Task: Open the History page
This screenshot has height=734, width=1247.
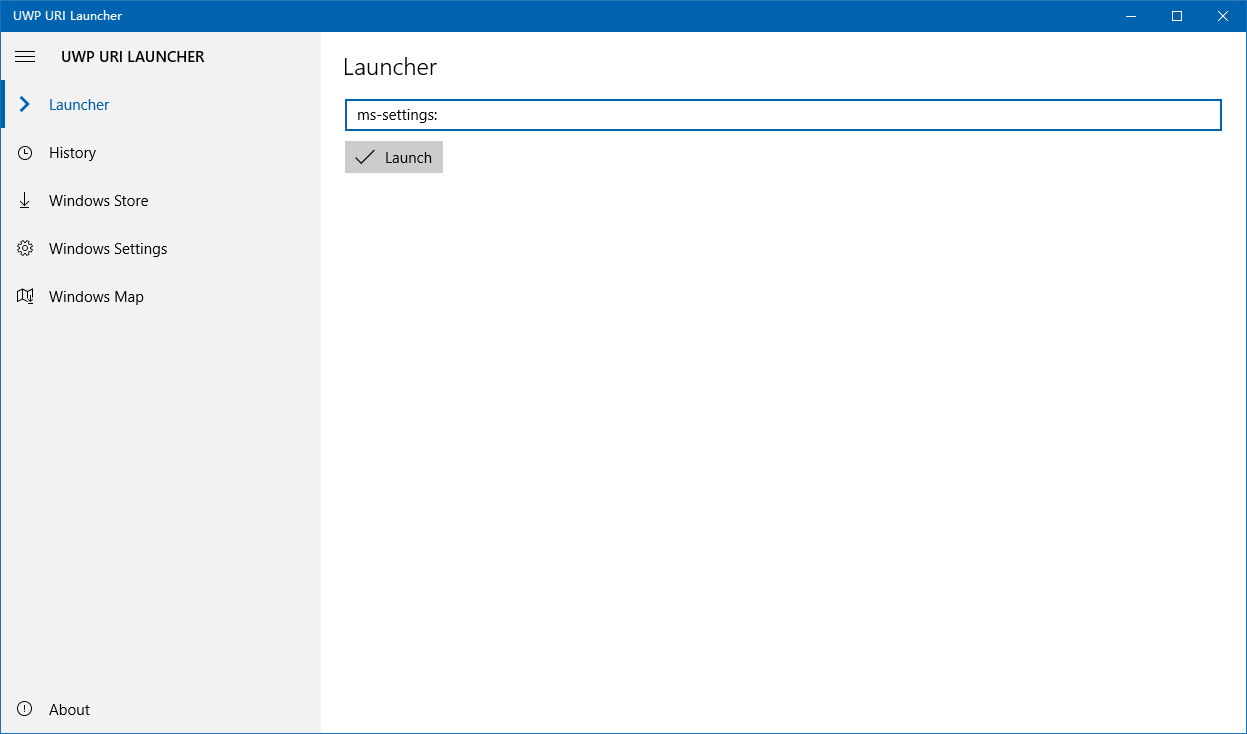Action: click(73, 152)
